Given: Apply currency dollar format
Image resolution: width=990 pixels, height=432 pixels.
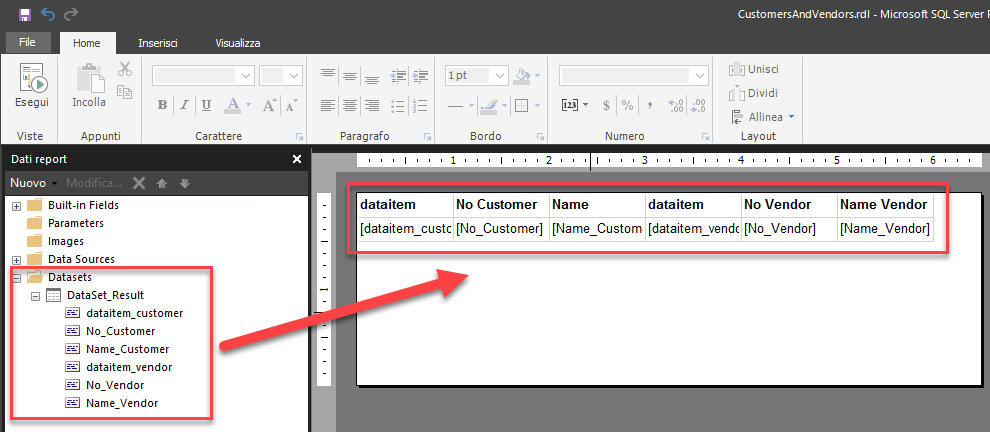Looking at the screenshot, I should pyautogui.click(x=606, y=105).
